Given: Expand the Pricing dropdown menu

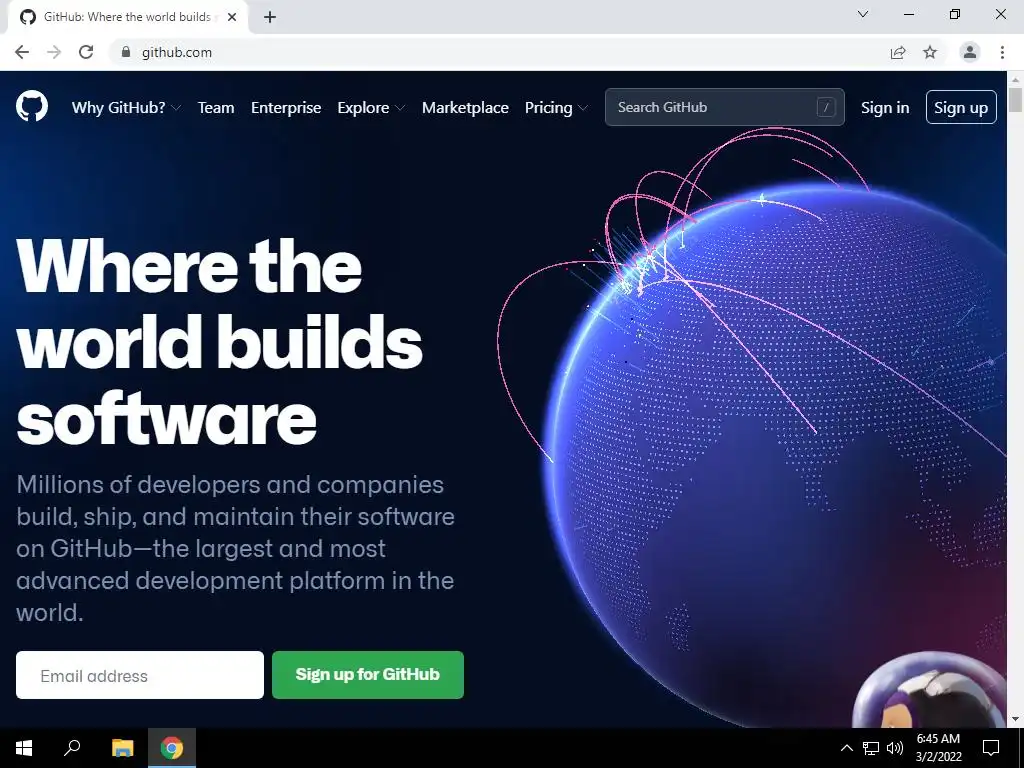Looking at the screenshot, I should pos(556,108).
